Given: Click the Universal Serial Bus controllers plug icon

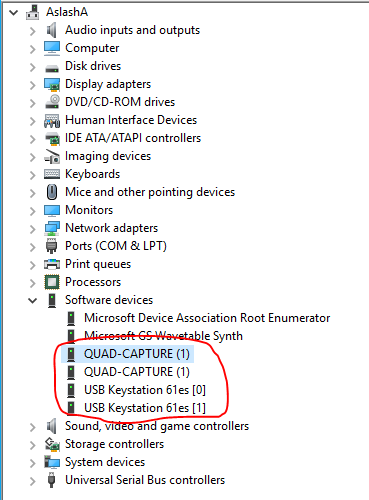Looking at the screenshot, I should (x=51, y=480).
